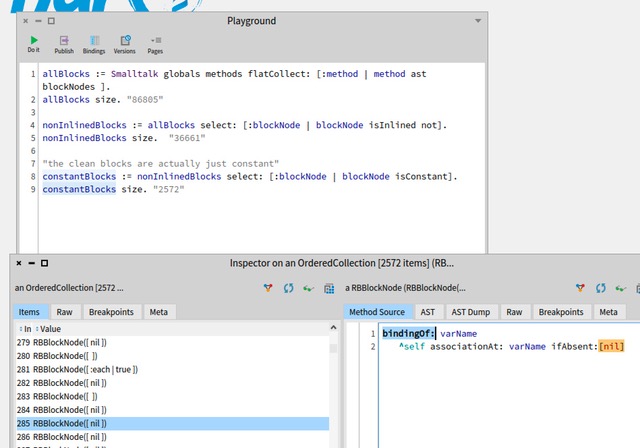Open the class browser icon in left inspector pane

(329, 288)
